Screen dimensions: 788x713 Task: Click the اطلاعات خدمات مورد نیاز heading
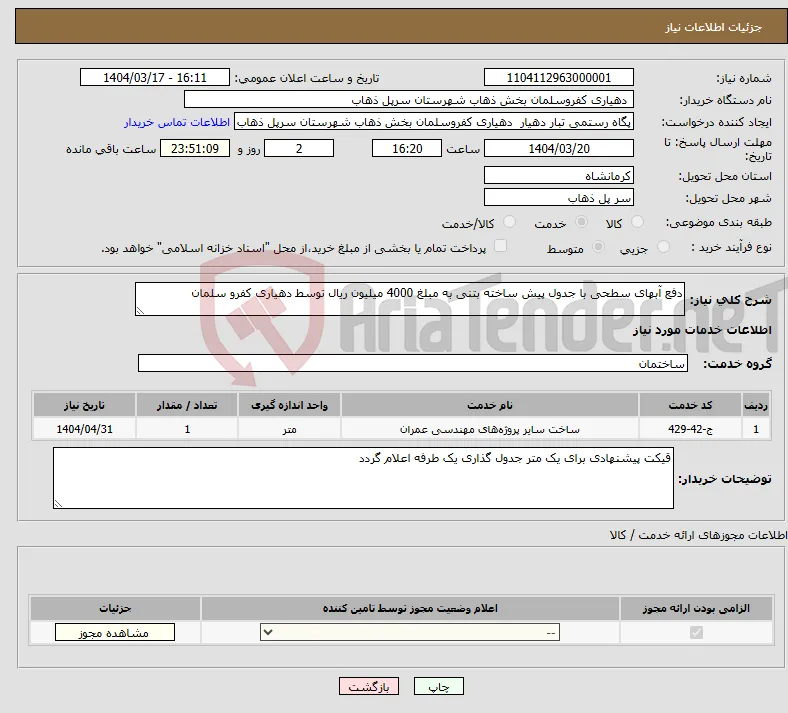coord(702,330)
